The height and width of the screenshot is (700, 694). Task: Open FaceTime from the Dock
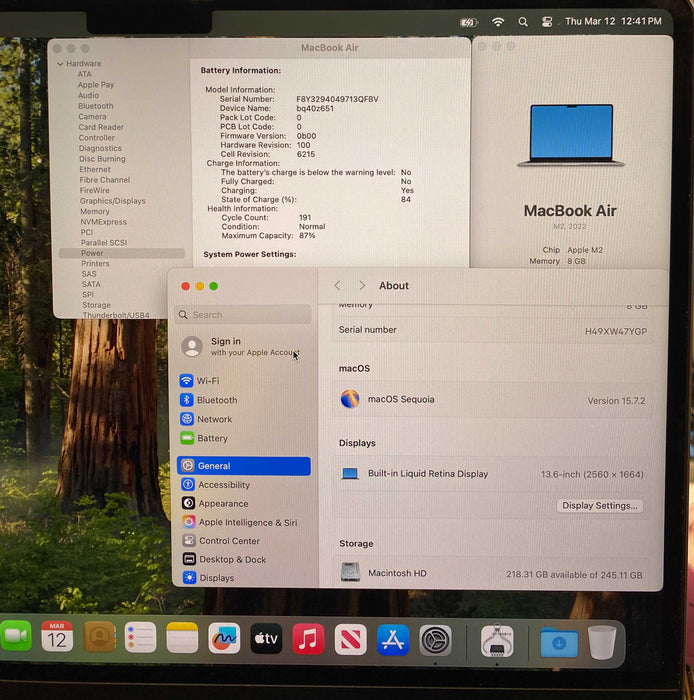(x=16, y=636)
